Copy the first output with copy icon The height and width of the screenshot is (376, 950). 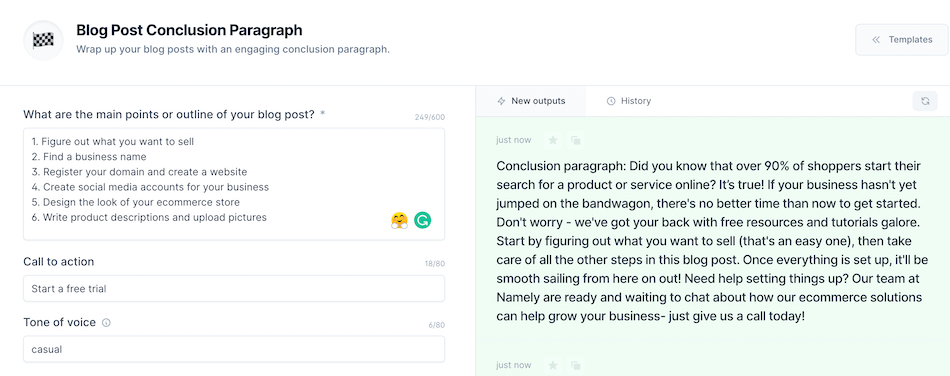click(576, 140)
